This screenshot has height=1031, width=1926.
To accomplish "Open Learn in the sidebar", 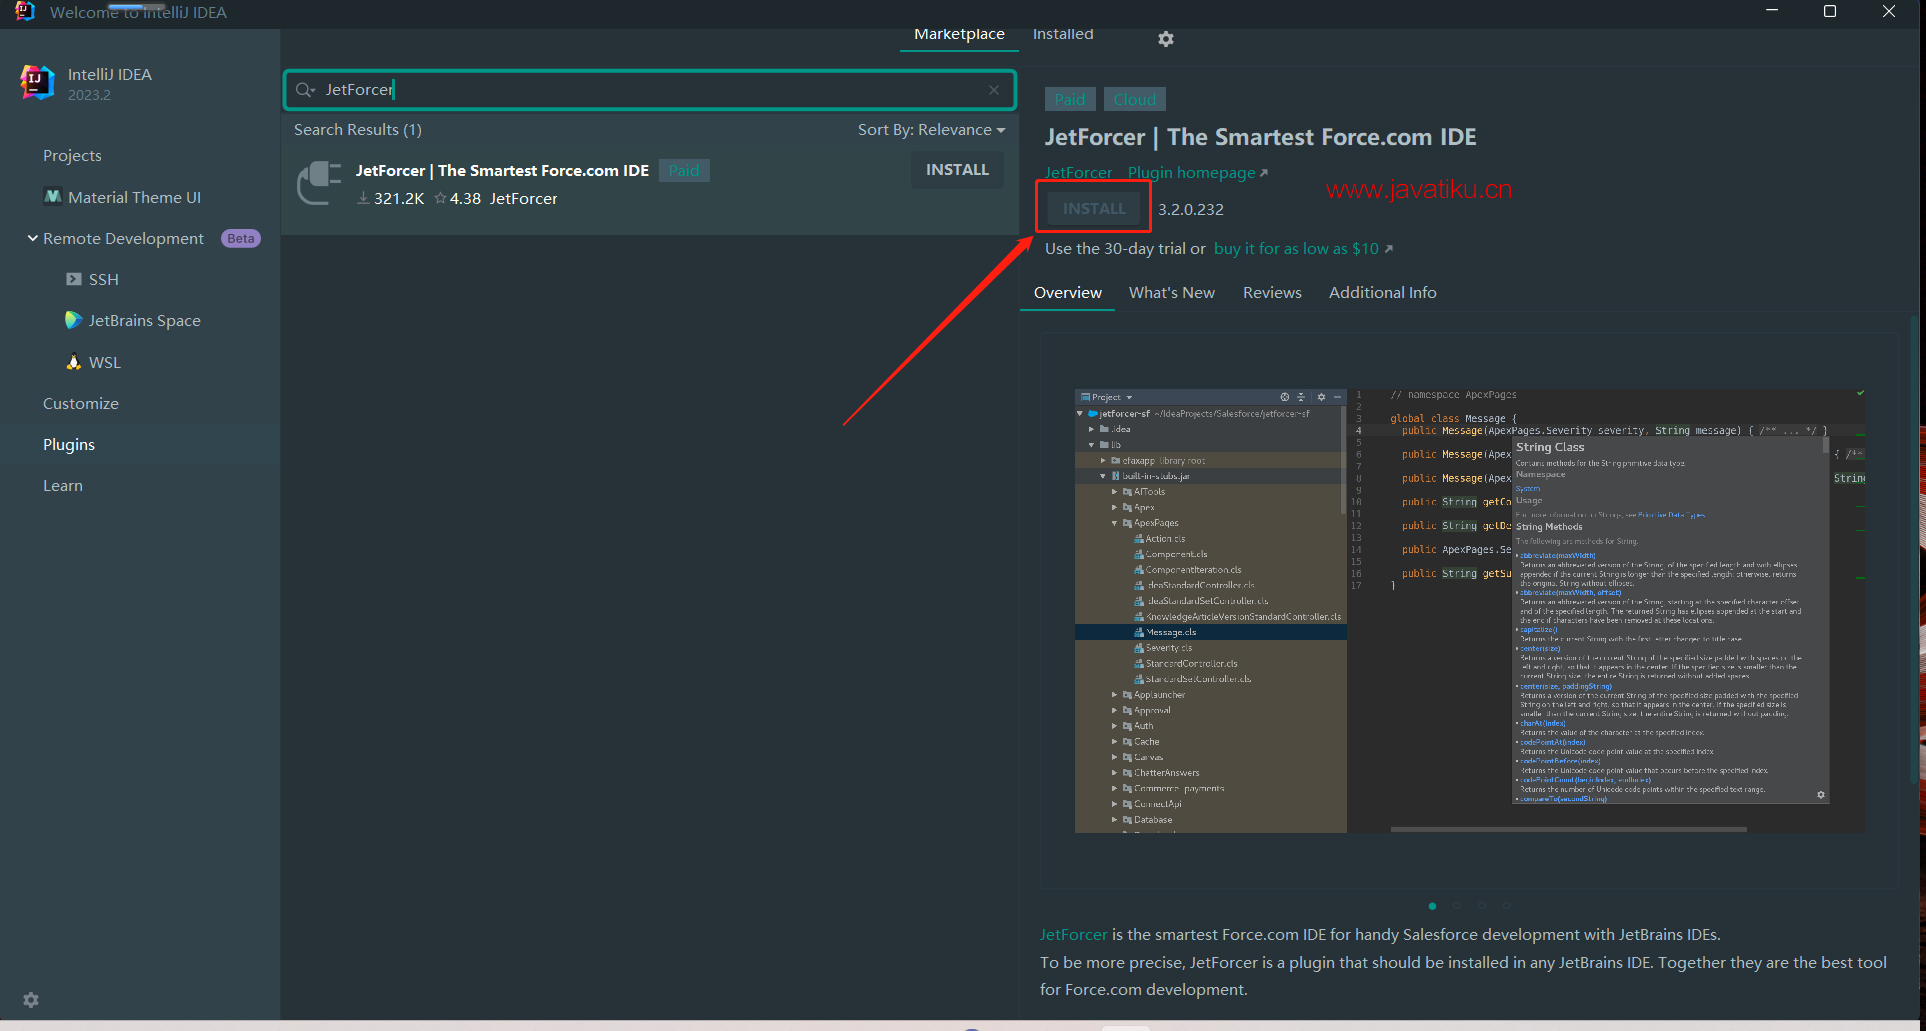I will tap(63, 486).
